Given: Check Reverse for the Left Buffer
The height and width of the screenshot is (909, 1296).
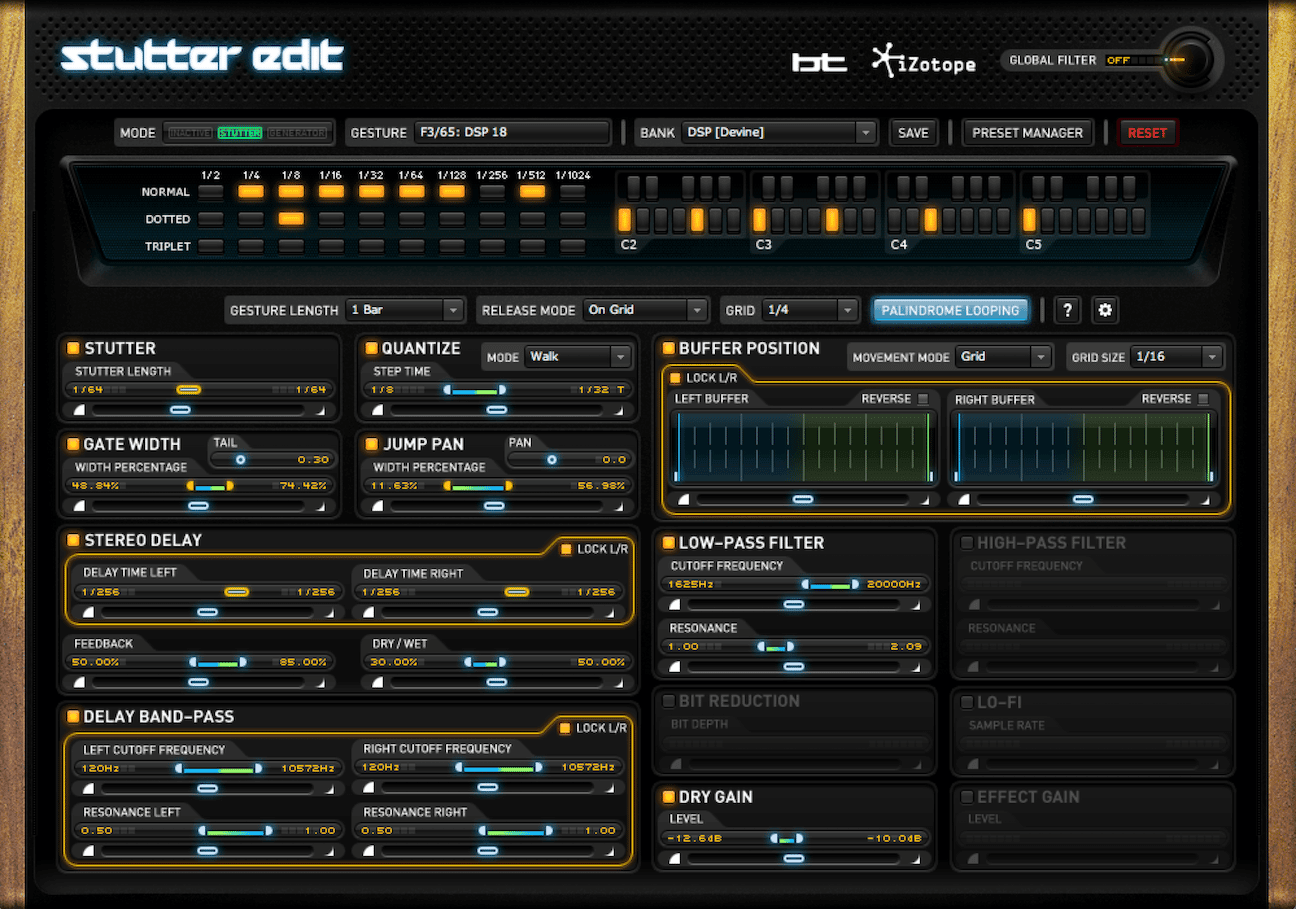Looking at the screenshot, I should point(923,399).
